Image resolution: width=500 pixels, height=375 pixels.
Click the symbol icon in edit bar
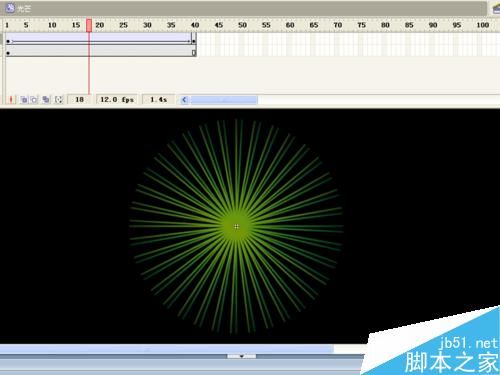[x=10, y=8]
